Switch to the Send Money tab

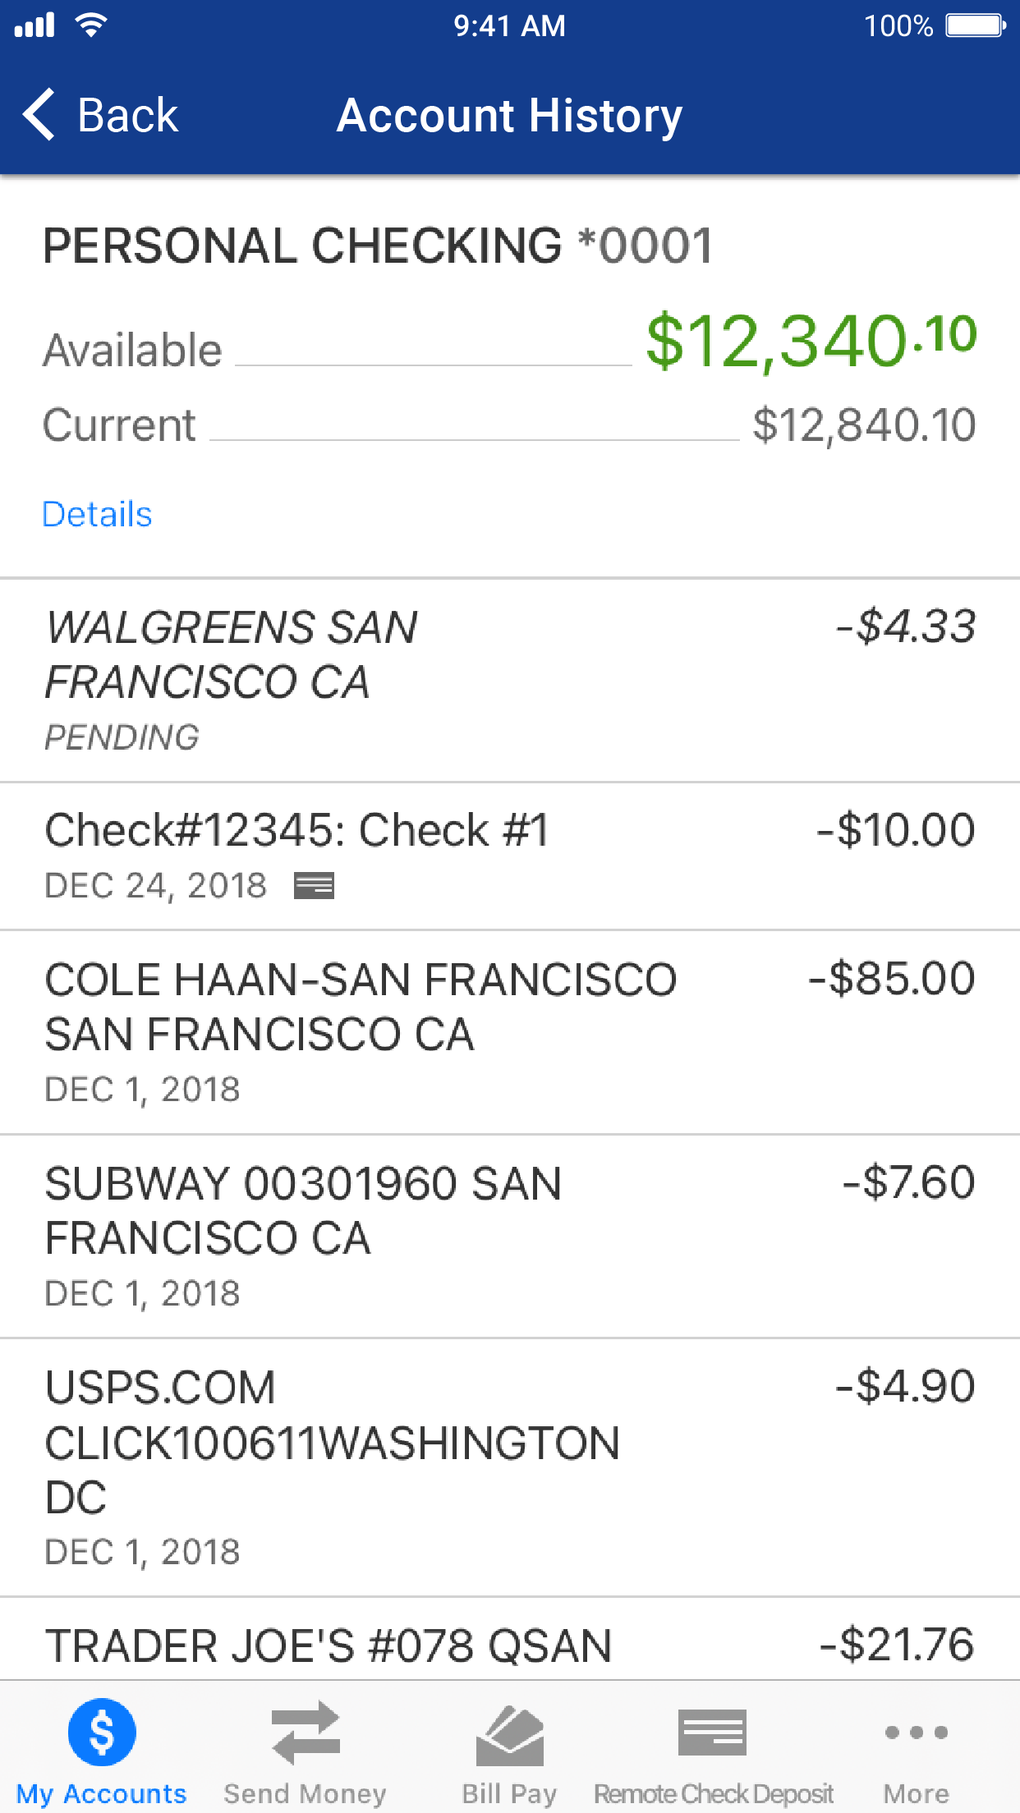point(305,1793)
